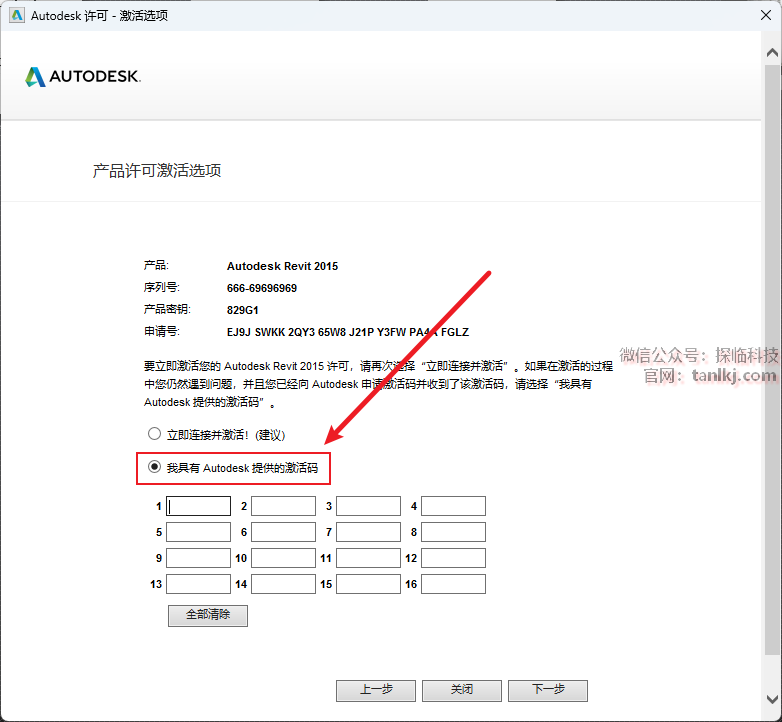Click activation code field 11
This screenshot has height=722, width=782.
[369, 558]
